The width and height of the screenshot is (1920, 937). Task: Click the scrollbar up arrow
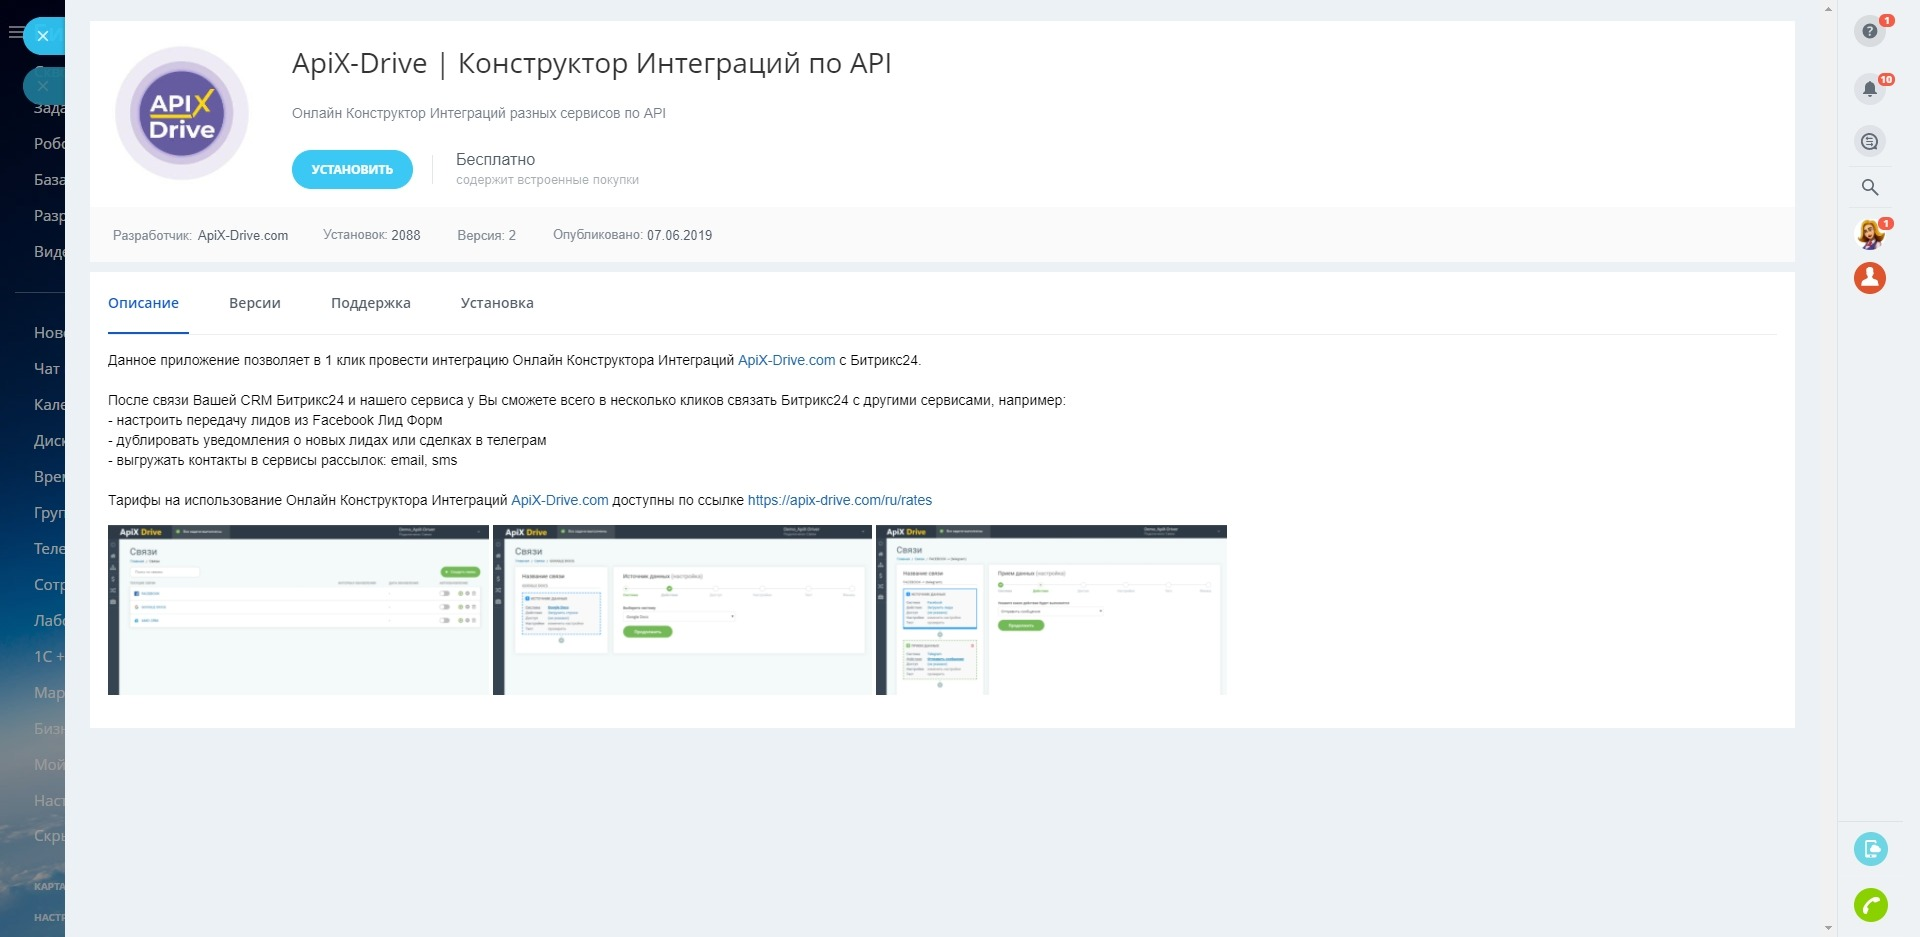pos(1828,8)
